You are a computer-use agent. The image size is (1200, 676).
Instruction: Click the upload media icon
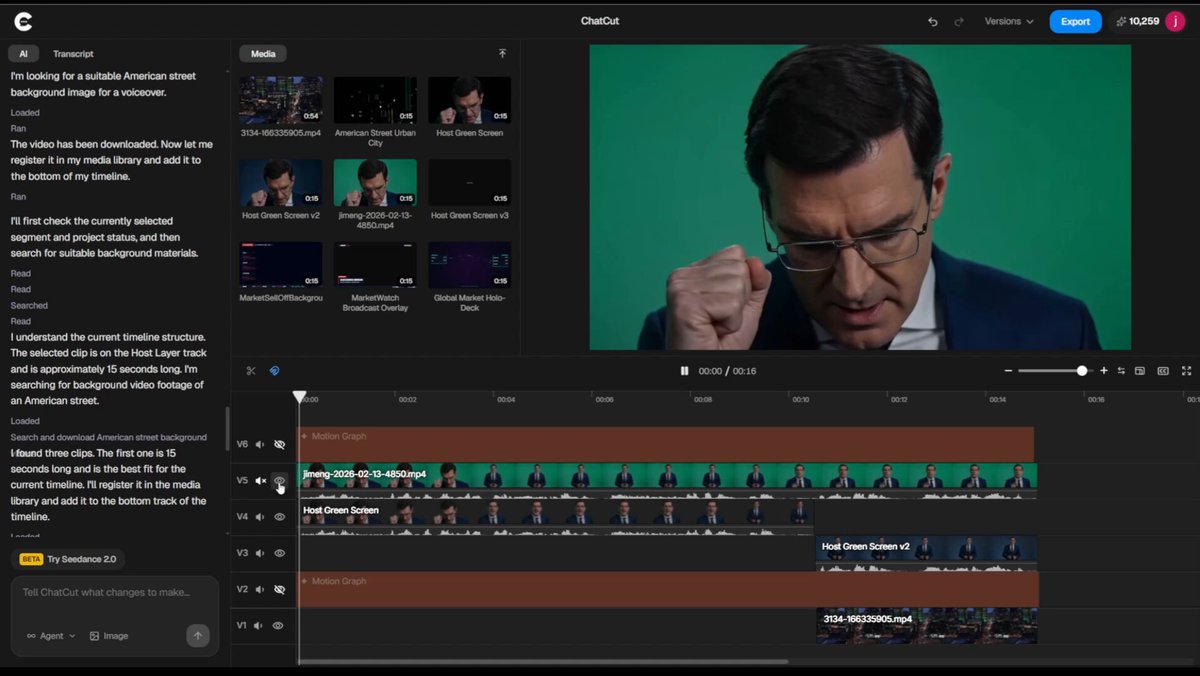(502, 53)
